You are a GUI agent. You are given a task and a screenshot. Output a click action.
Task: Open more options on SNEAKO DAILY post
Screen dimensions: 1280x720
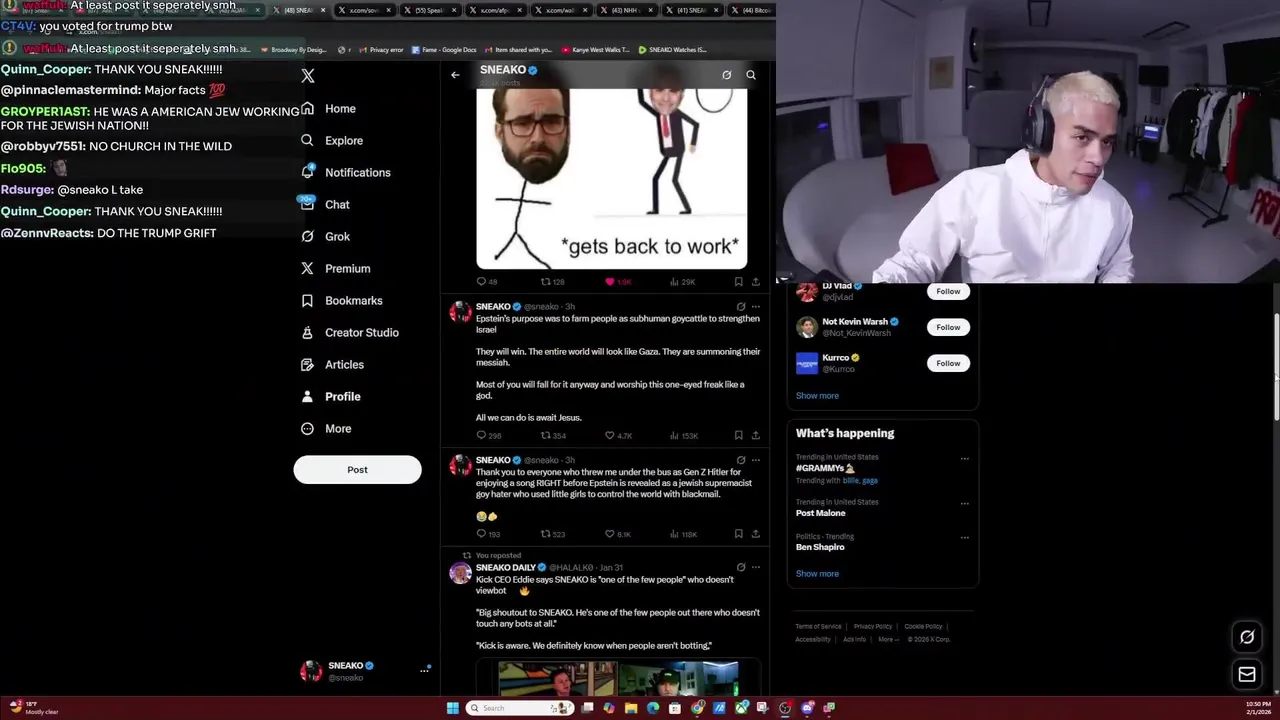coord(755,567)
